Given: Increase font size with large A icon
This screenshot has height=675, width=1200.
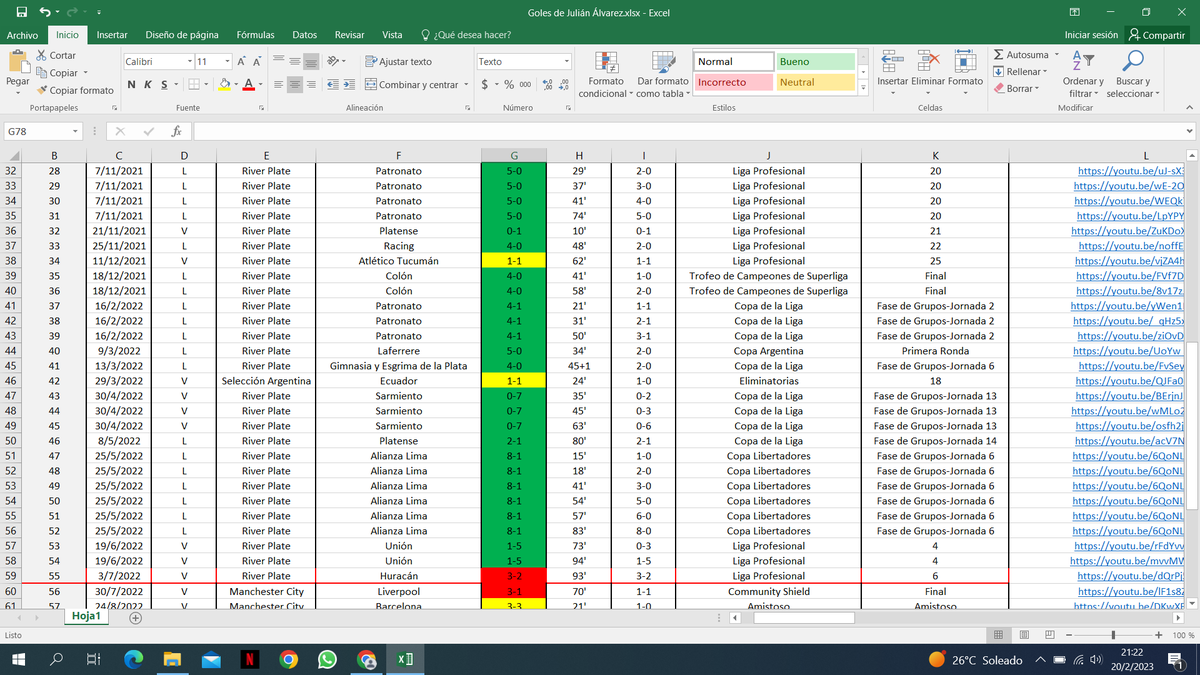Looking at the screenshot, I should pyautogui.click(x=243, y=61).
